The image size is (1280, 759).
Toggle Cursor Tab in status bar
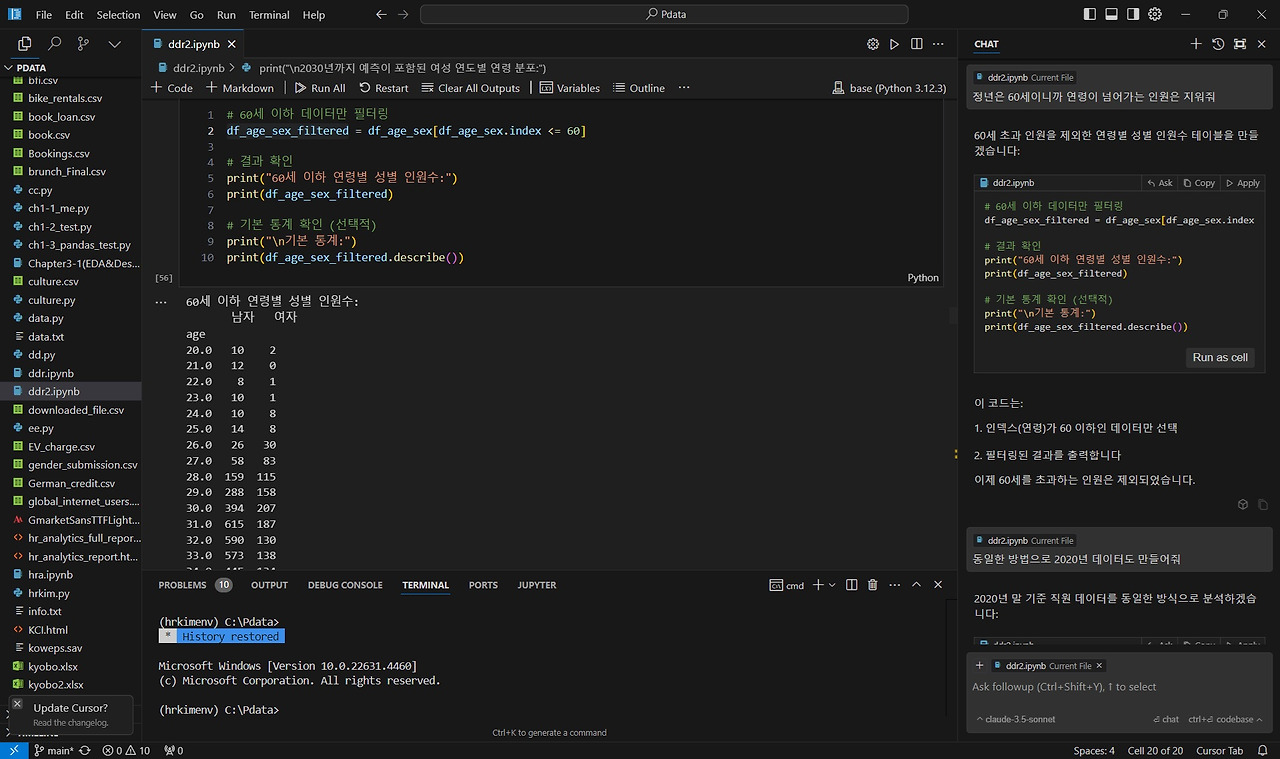[1219, 750]
